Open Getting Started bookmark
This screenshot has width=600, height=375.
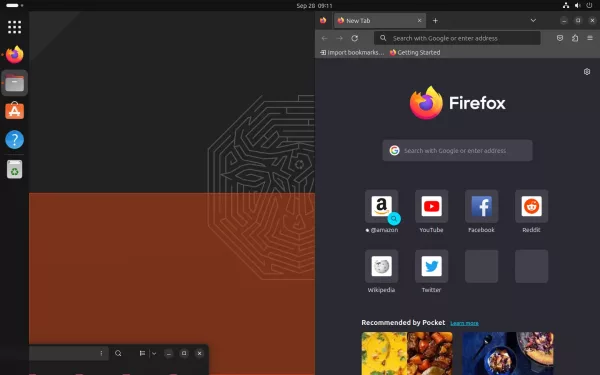pyautogui.click(x=415, y=52)
